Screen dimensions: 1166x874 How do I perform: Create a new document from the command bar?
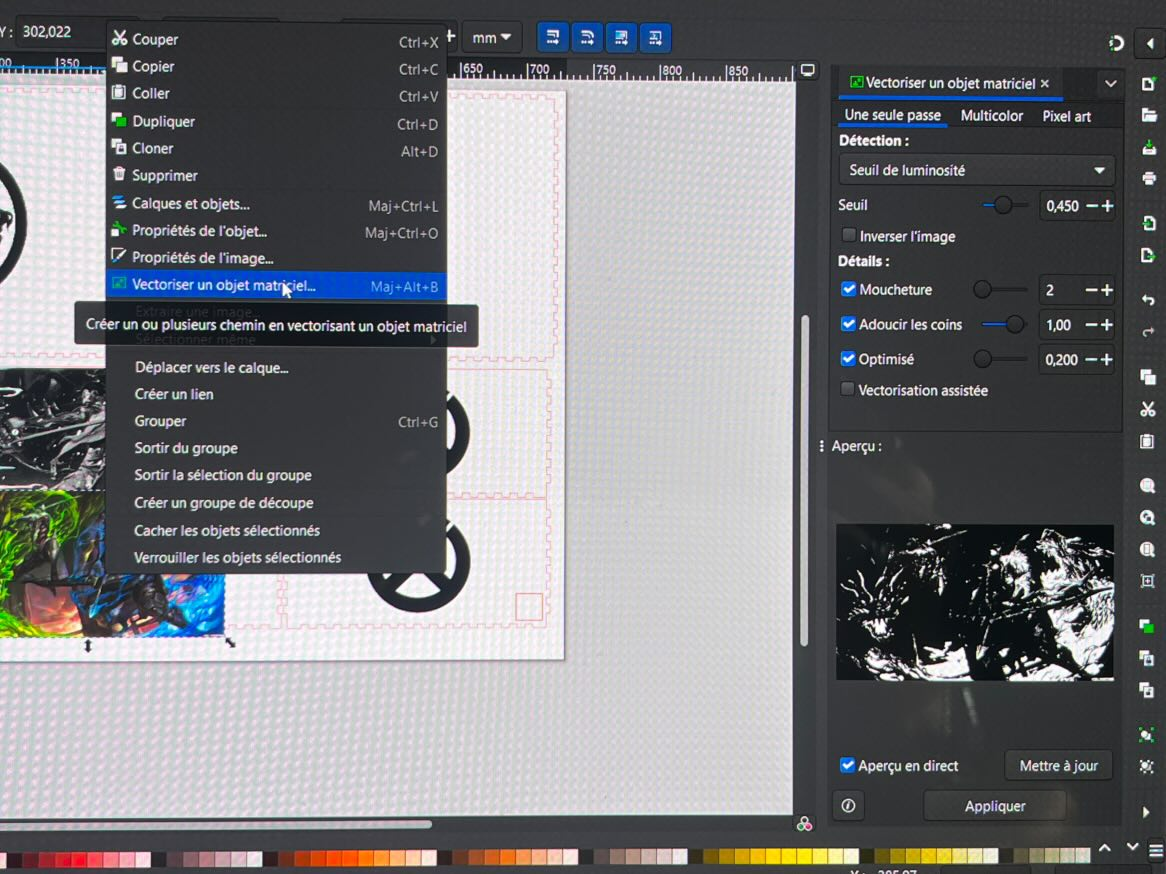coord(1148,84)
